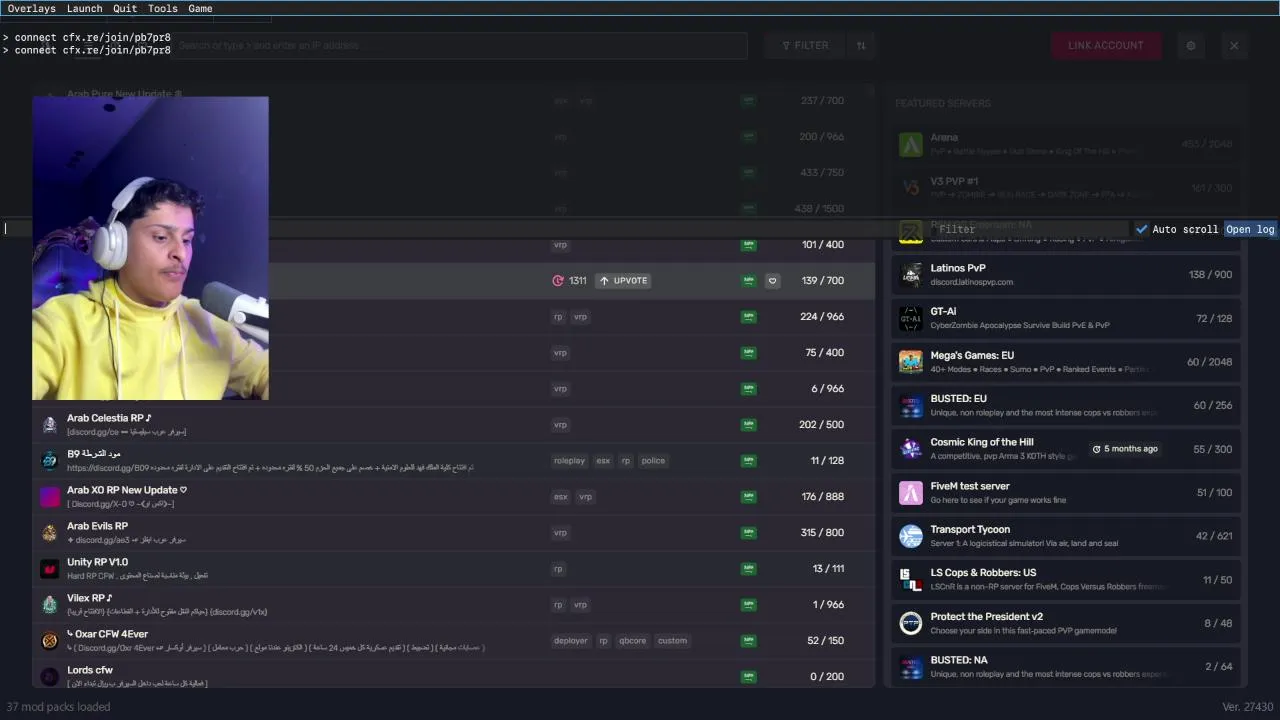1280x720 pixels.
Task: Select the Lords cfw server name
Action: click(x=90, y=670)
